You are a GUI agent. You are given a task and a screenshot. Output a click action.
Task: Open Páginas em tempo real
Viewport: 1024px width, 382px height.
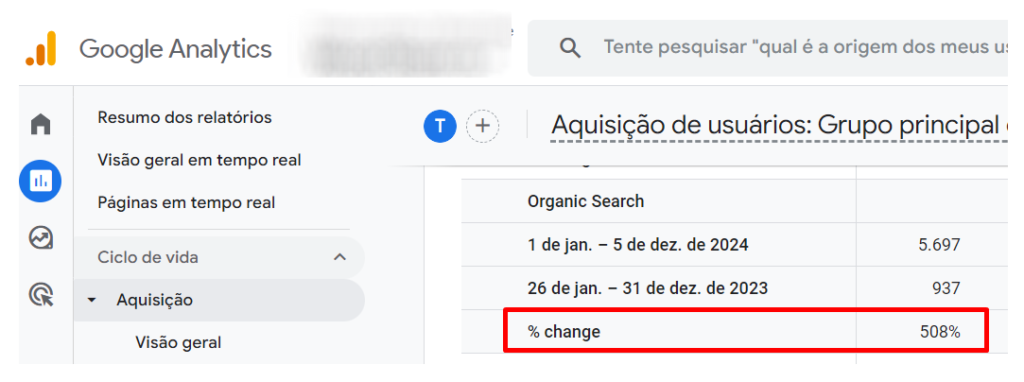pyautogui.click(x=186, y=202)
